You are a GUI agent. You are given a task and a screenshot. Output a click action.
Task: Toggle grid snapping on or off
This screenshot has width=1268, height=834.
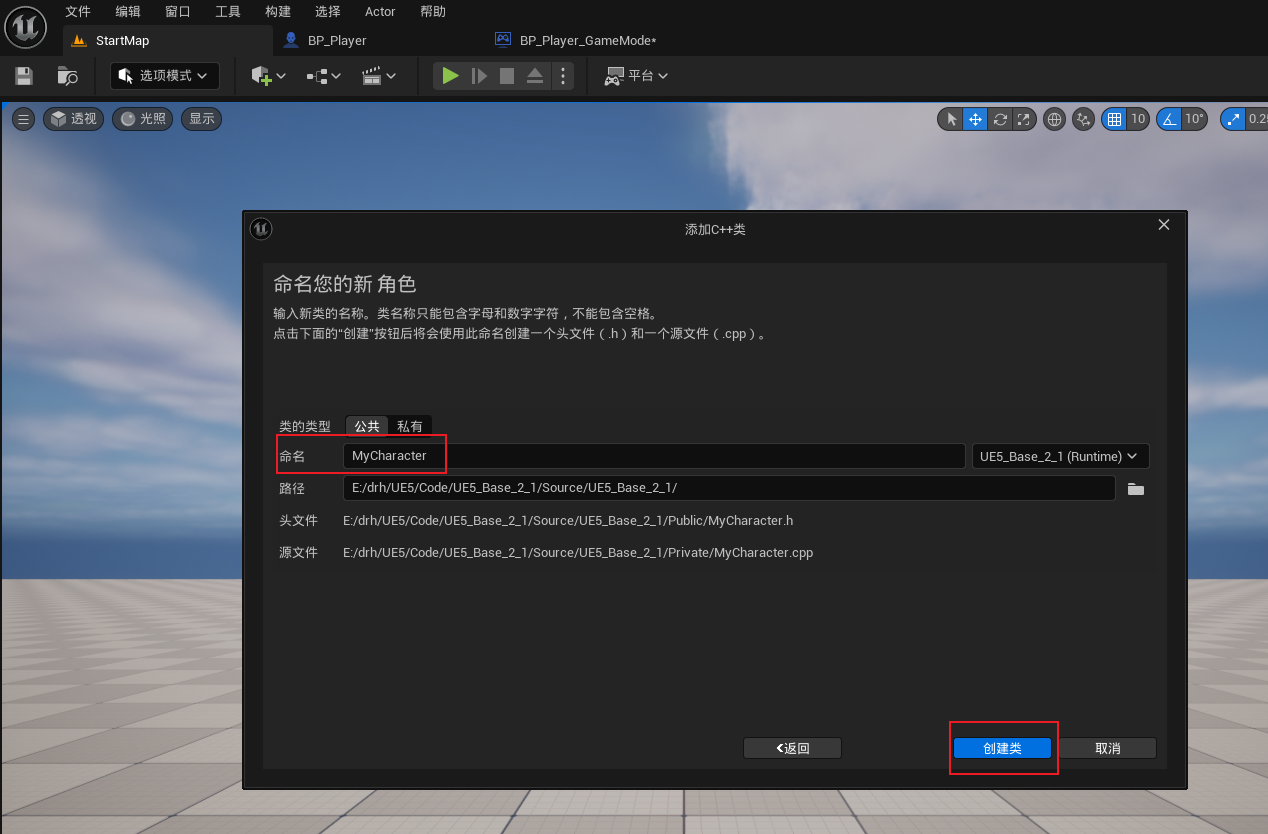[1112, 118]
